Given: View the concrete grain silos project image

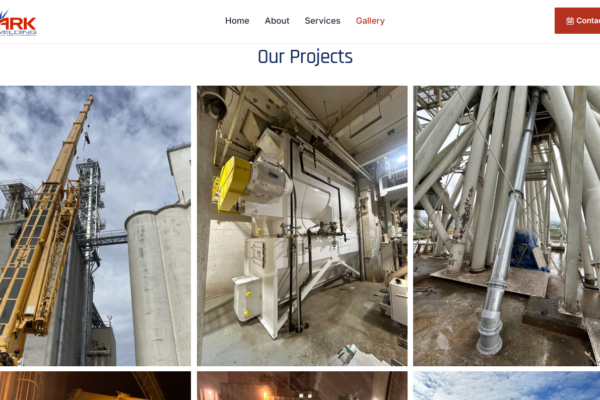Looking at the screenshot, I should coord(95,226).
